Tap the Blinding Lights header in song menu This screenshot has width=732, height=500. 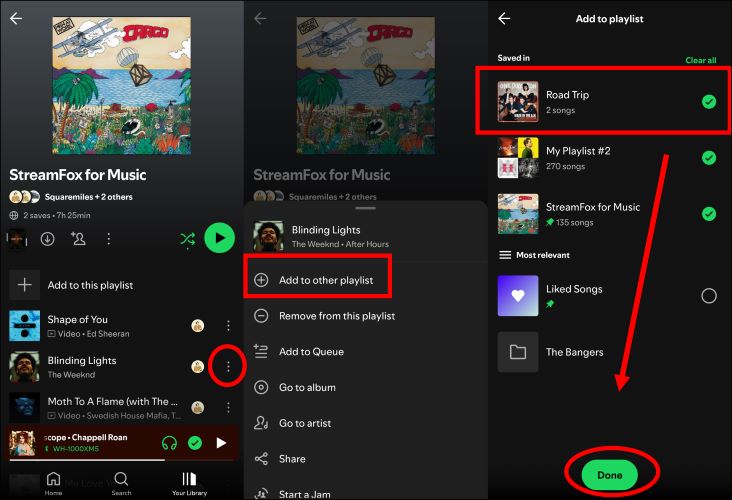coord(366,236)
